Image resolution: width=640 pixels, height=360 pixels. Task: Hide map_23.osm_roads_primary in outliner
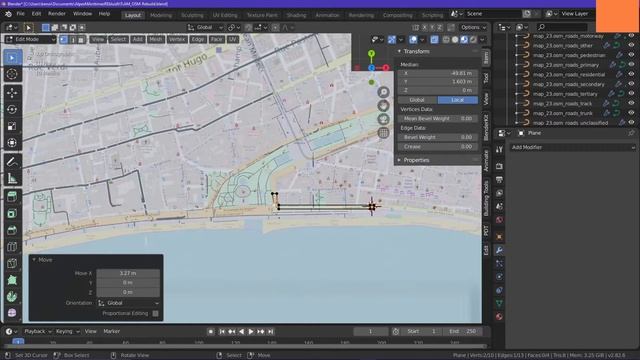click(631, 64)
